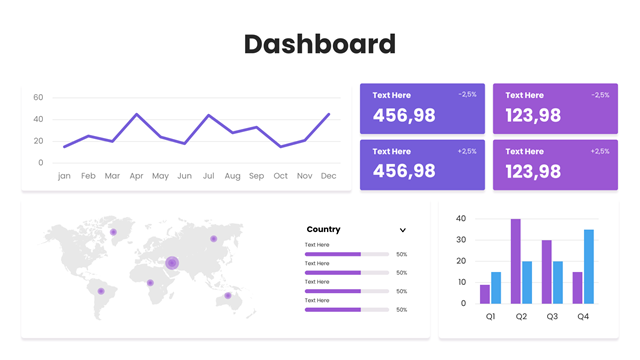The image size is (640, 360).
Task: Select the map marker in South America
Action: (x=101, y=291)
